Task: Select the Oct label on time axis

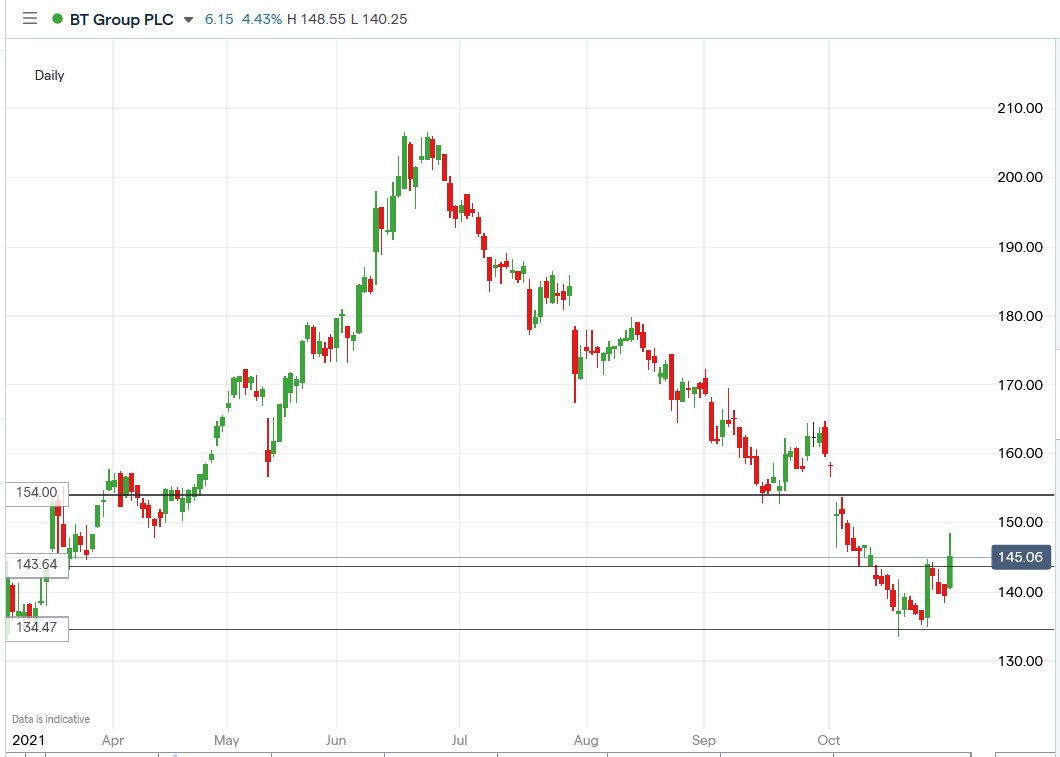Action: (828, 740)
